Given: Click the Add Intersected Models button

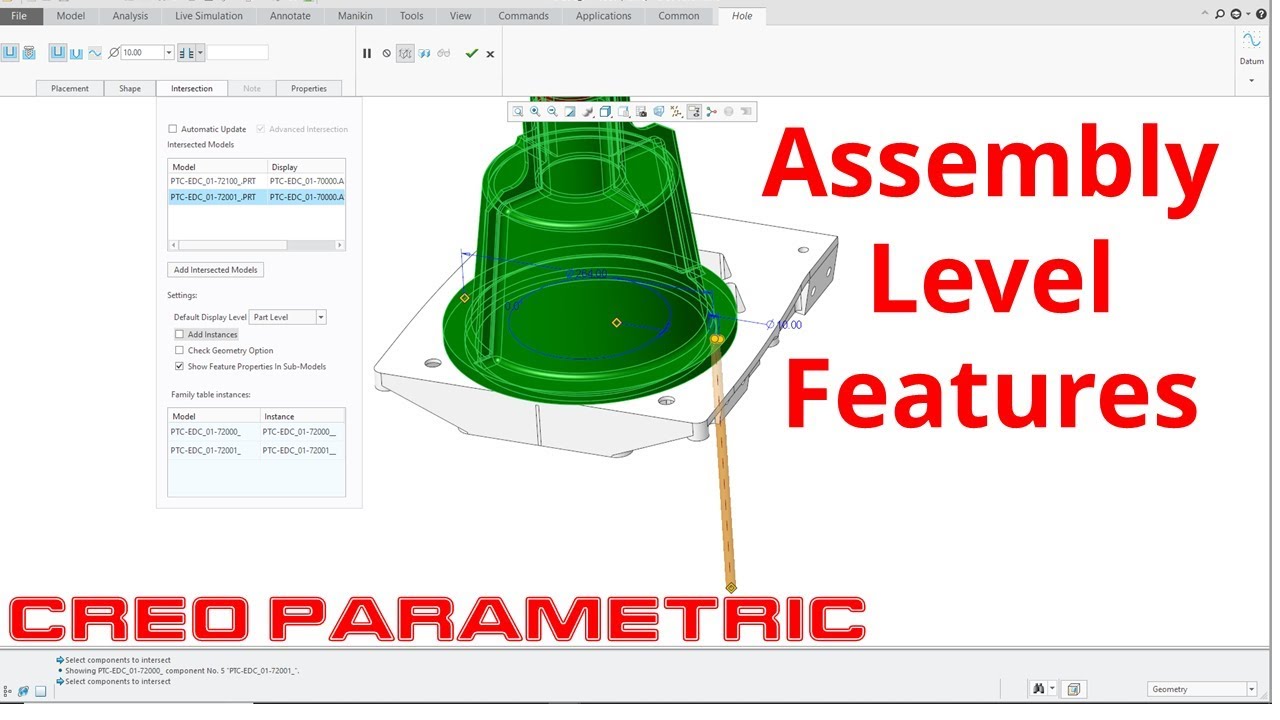Looking at the screenshot, I should pyautogui.click(x=216, y=270).
